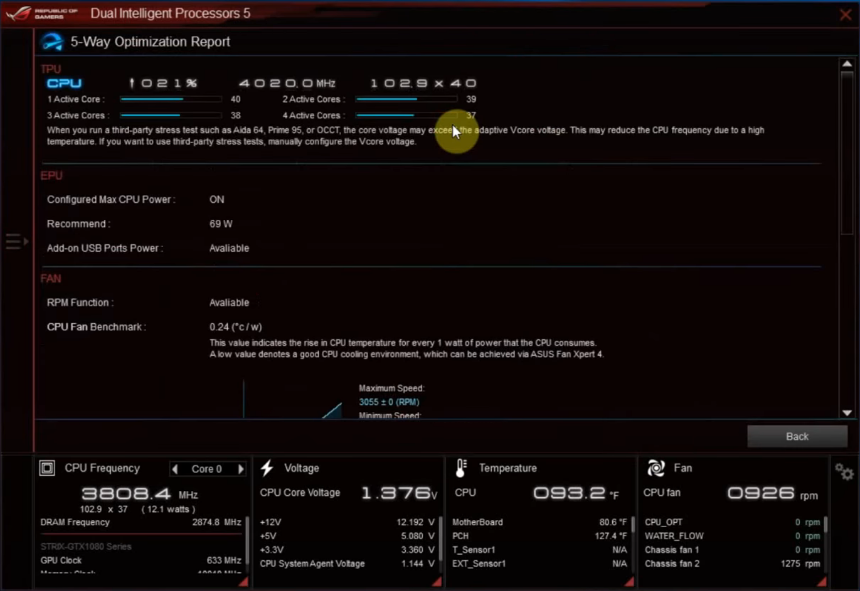Click the PCH temperature 127.4 °F value
Screen dimensions: 860x591
coord(611,536)
